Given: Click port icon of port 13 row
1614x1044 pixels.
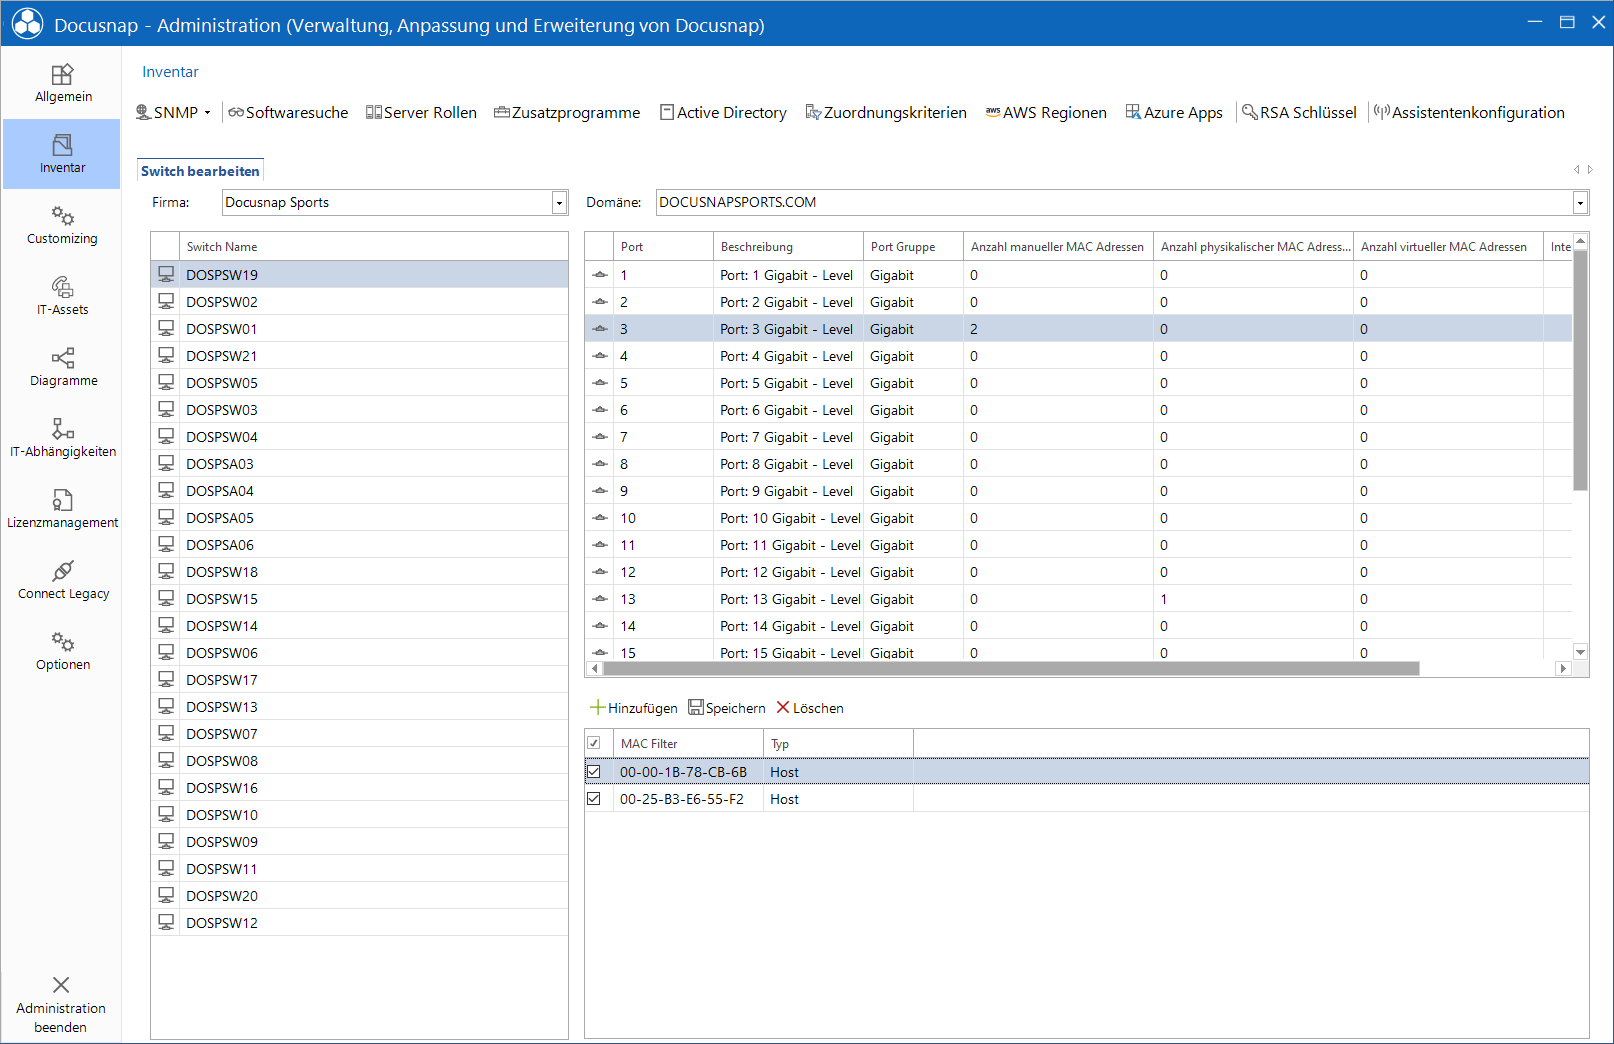Looking at the screenshot, I should point(600,599).
